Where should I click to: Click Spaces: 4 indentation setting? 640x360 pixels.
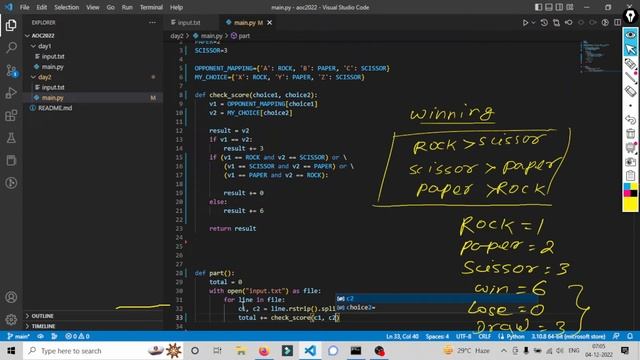click(437, 336)
